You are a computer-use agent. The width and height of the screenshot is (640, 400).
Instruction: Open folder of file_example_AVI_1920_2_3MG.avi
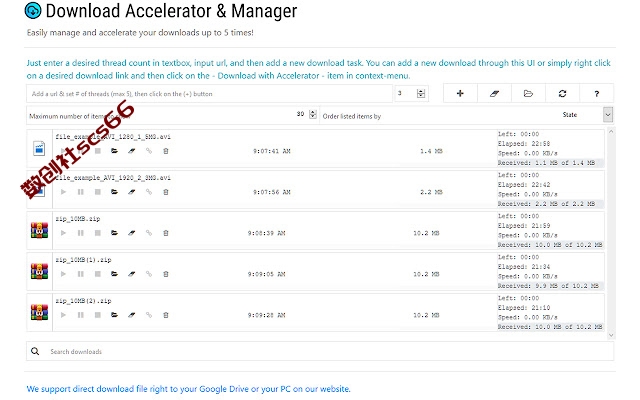click(114, 192)
